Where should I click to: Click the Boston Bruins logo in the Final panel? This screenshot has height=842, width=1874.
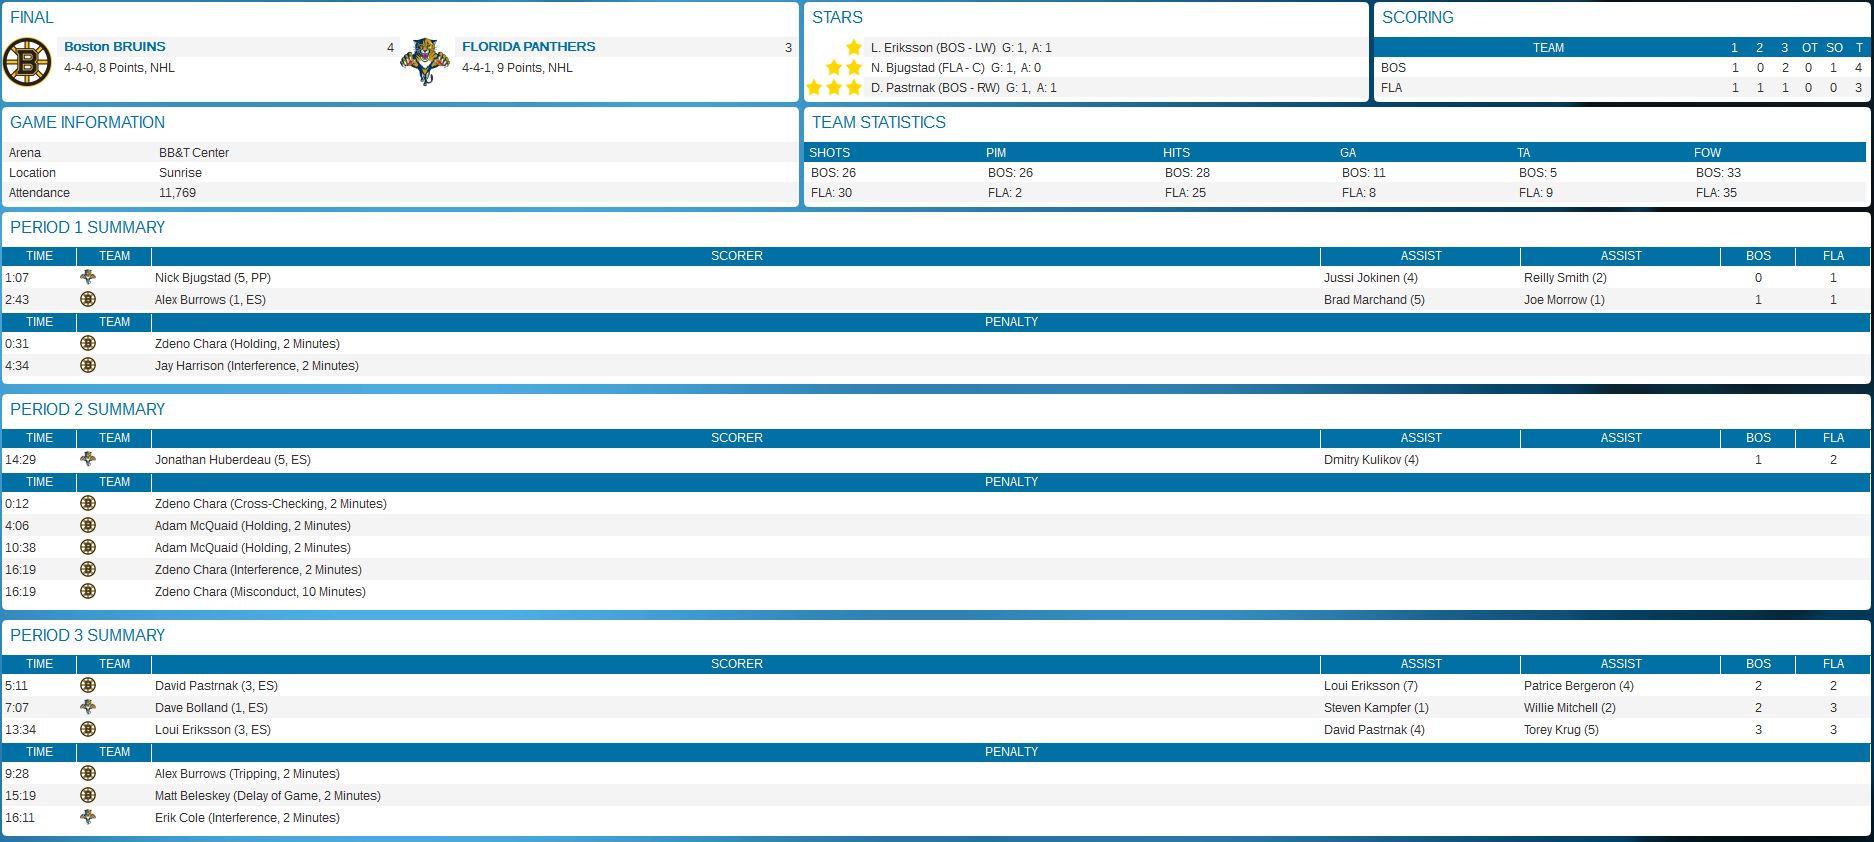[28, 62]
